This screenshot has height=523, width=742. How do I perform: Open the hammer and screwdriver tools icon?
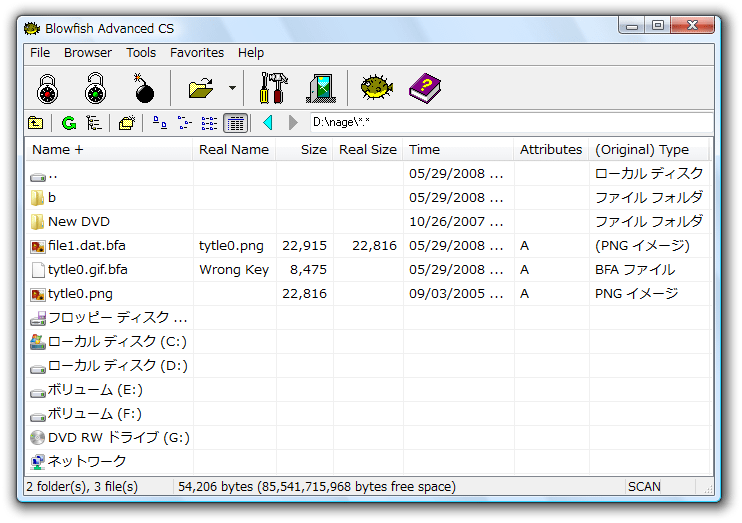click(274, 89)
